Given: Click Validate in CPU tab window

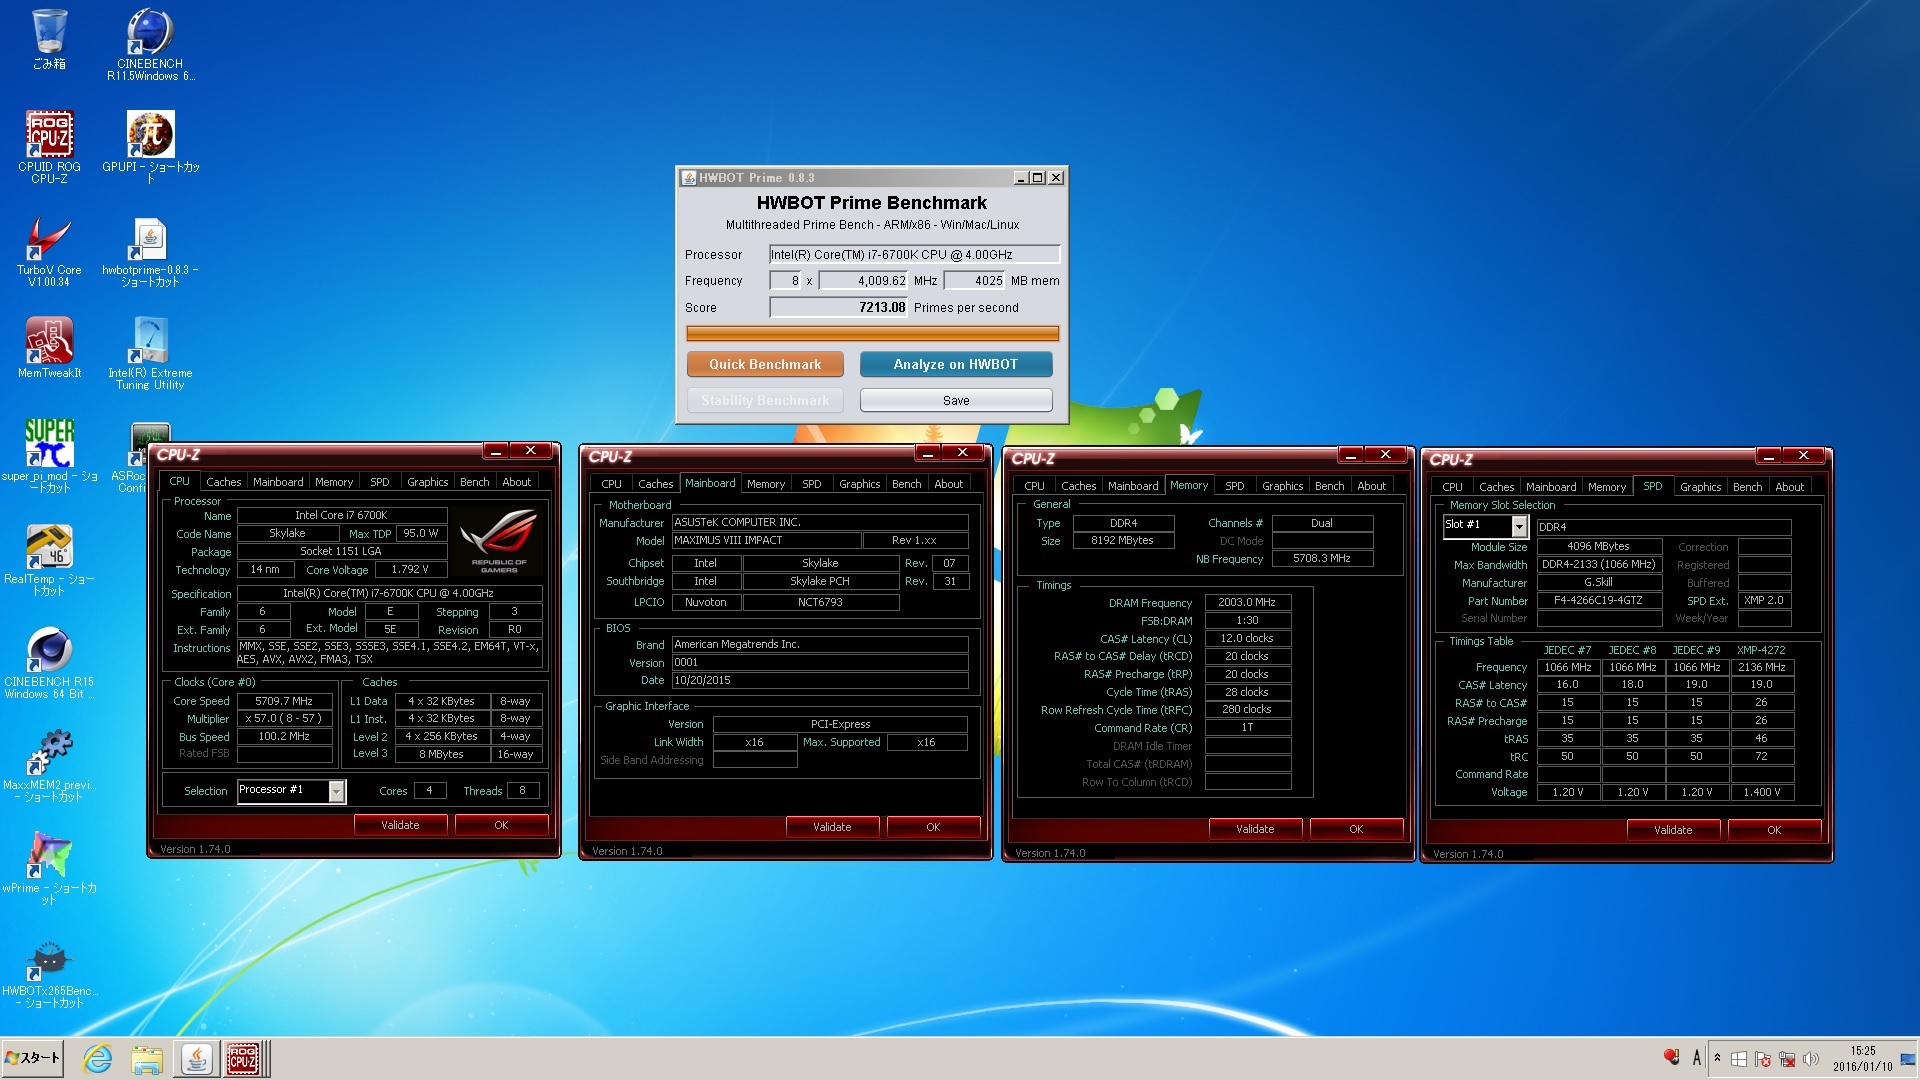Looking at the screenshot, I should [400, 825].
